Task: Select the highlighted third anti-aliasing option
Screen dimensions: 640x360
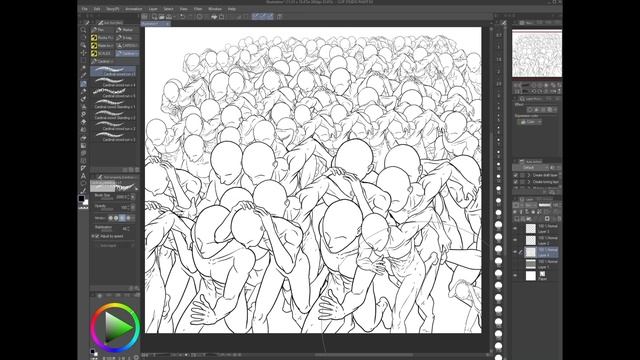Action: 122,218
